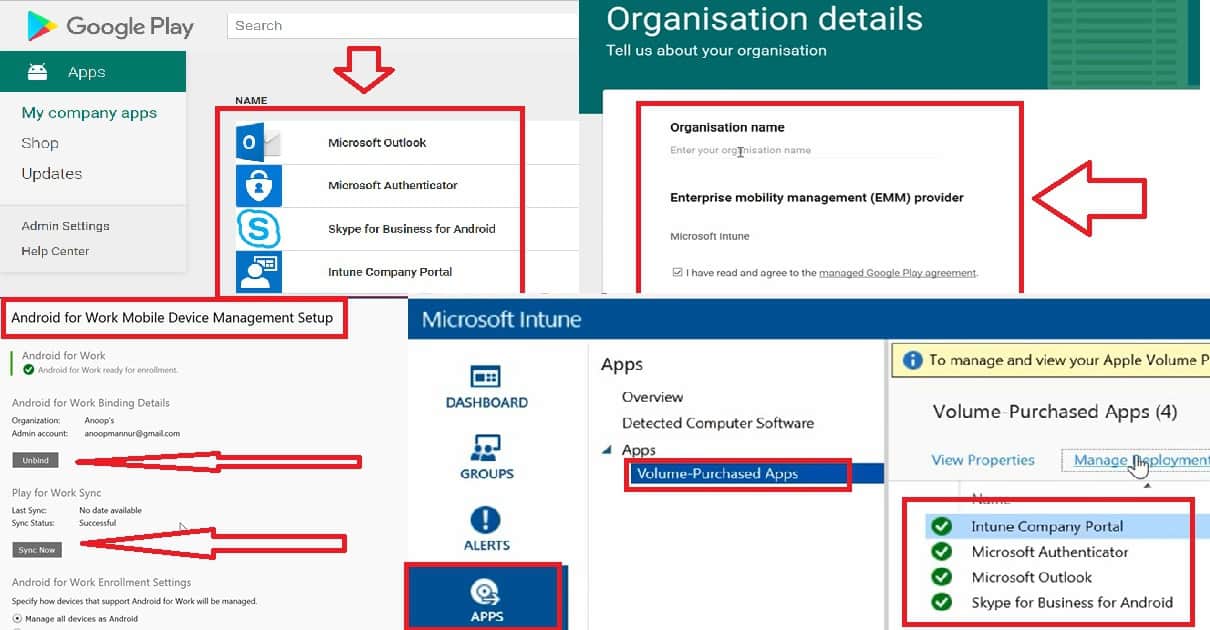Screen dimensions: 1210x630
Task: Click the blue info icon in the Apple Volume banner
Action: point(912,360)
